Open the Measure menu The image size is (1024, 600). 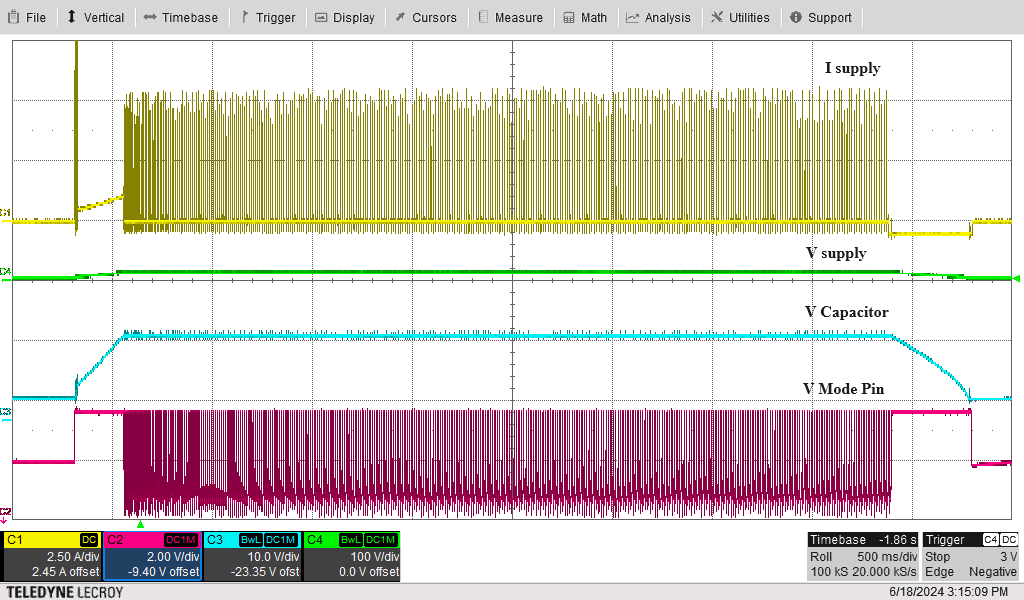click(x=511, y=17)
